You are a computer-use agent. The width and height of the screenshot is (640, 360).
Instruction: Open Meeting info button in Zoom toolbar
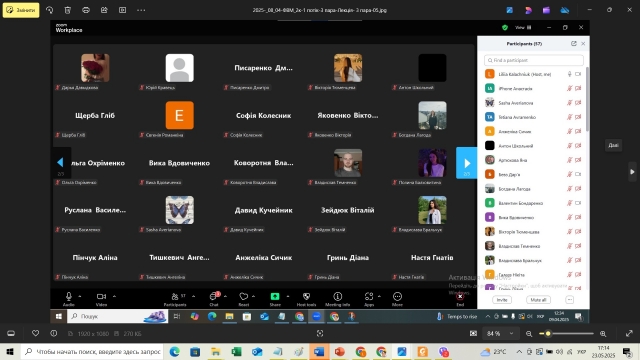(x=338, y=299)
